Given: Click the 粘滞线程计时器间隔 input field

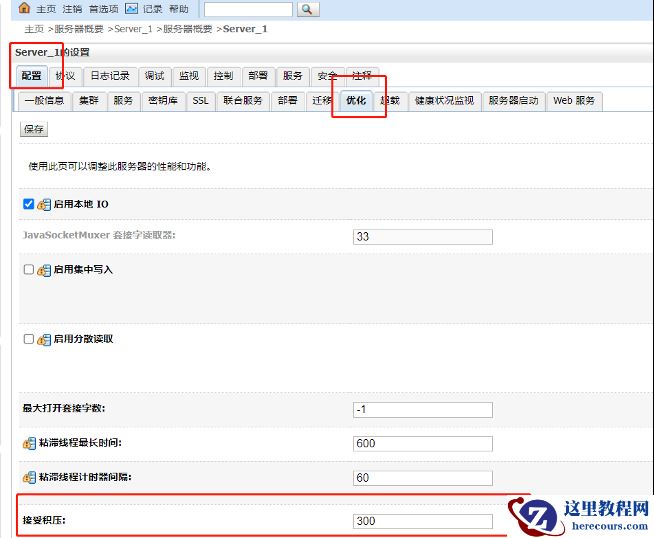Looking at the screenshot, I should [423, 478].
